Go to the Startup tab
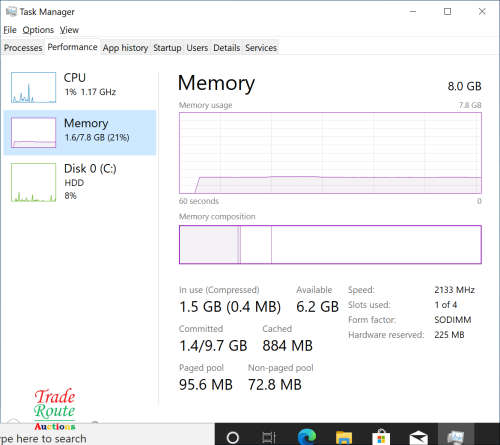This screenshot has width=500, height=445. (x=167, y=48)
